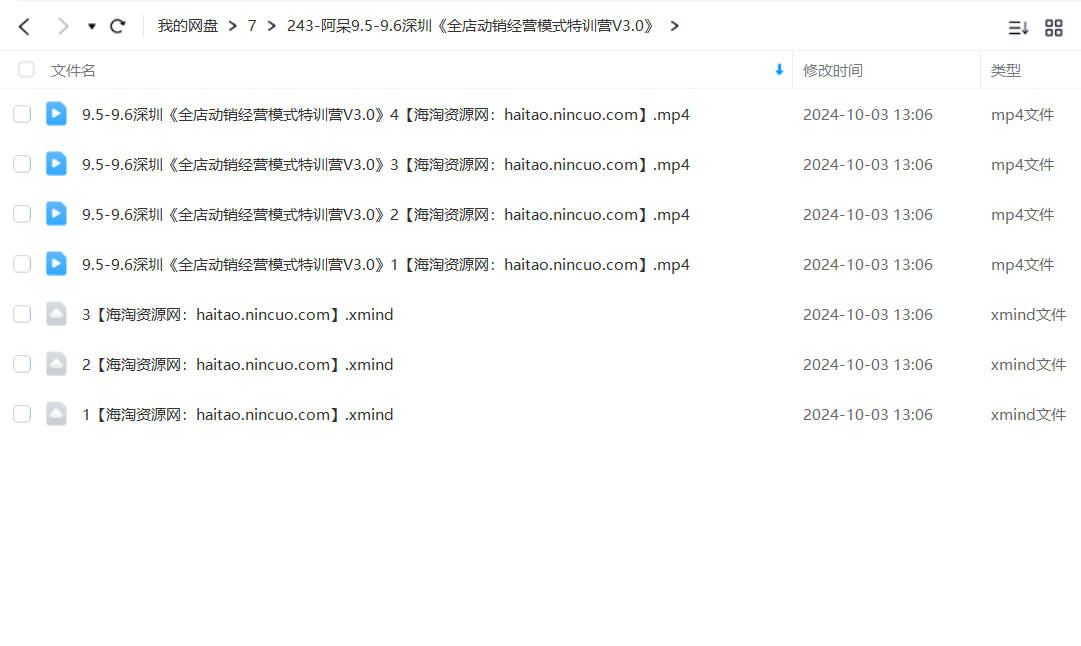The width and height of the screenshot is (1081, 646).
Task: Open the sort order menu icon
Action: [x=1018, y=28]
